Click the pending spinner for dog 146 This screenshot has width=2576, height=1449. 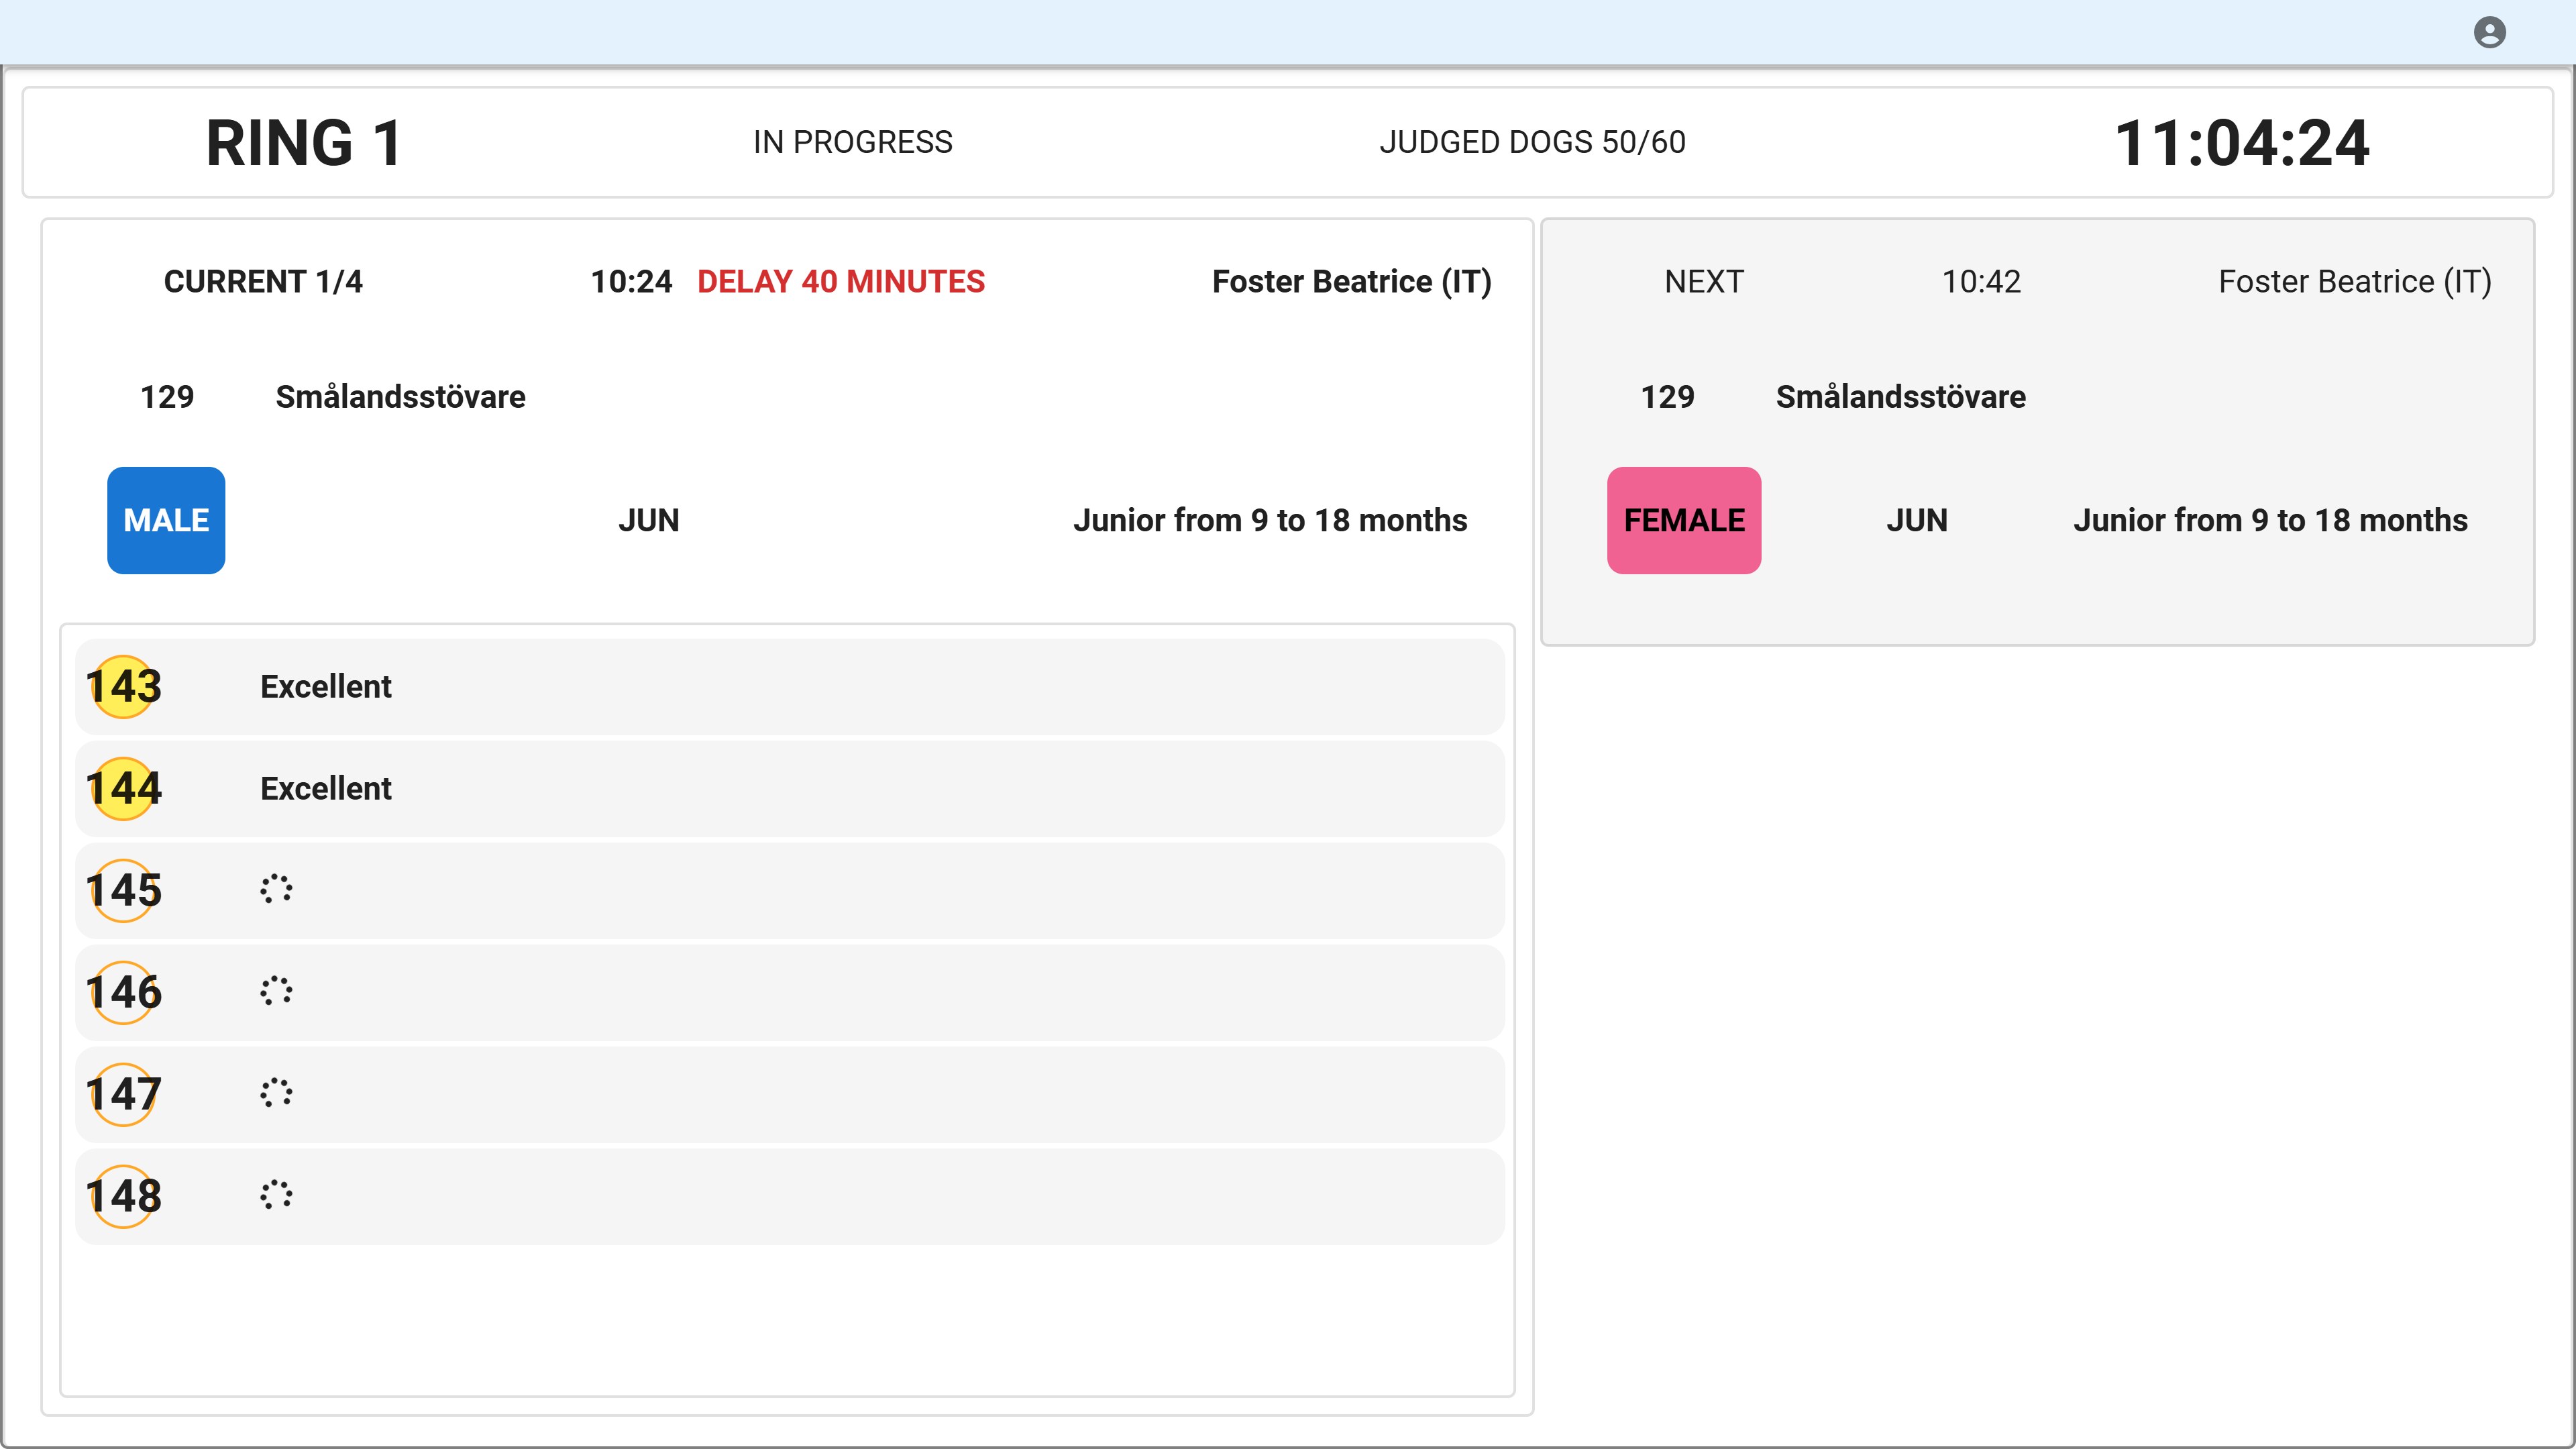pos(276,991)
